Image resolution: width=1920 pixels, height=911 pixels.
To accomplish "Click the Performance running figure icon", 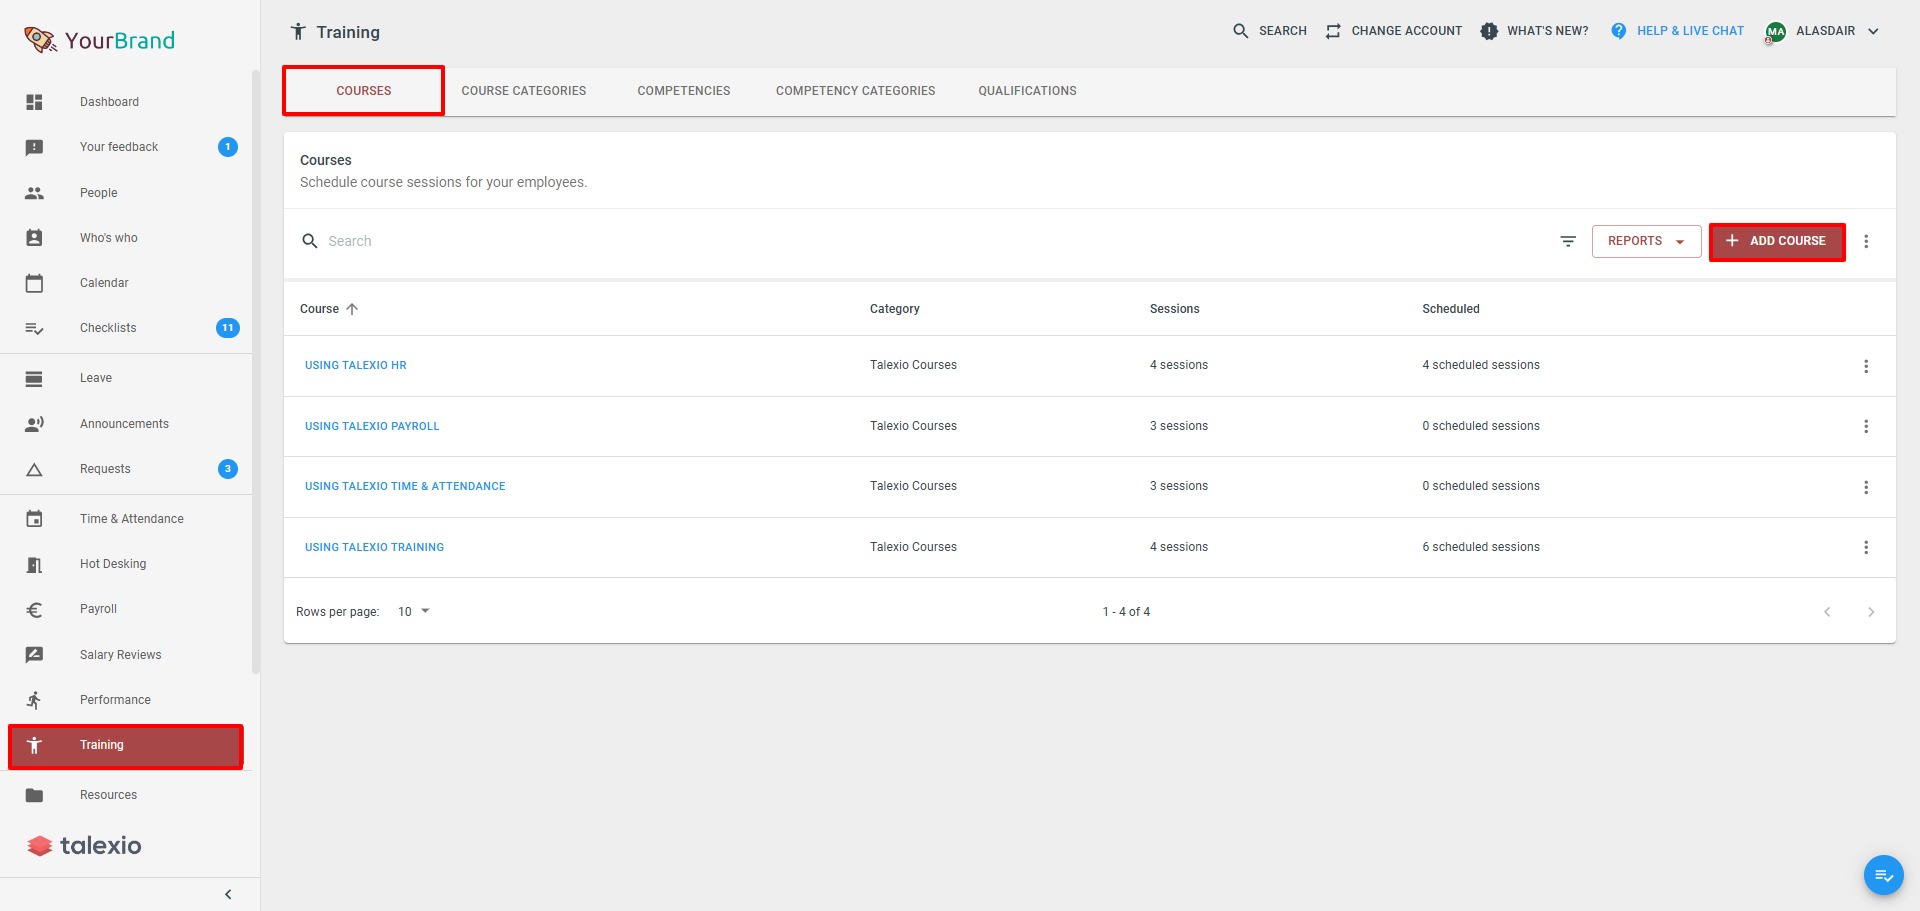I will coord(34,700).
